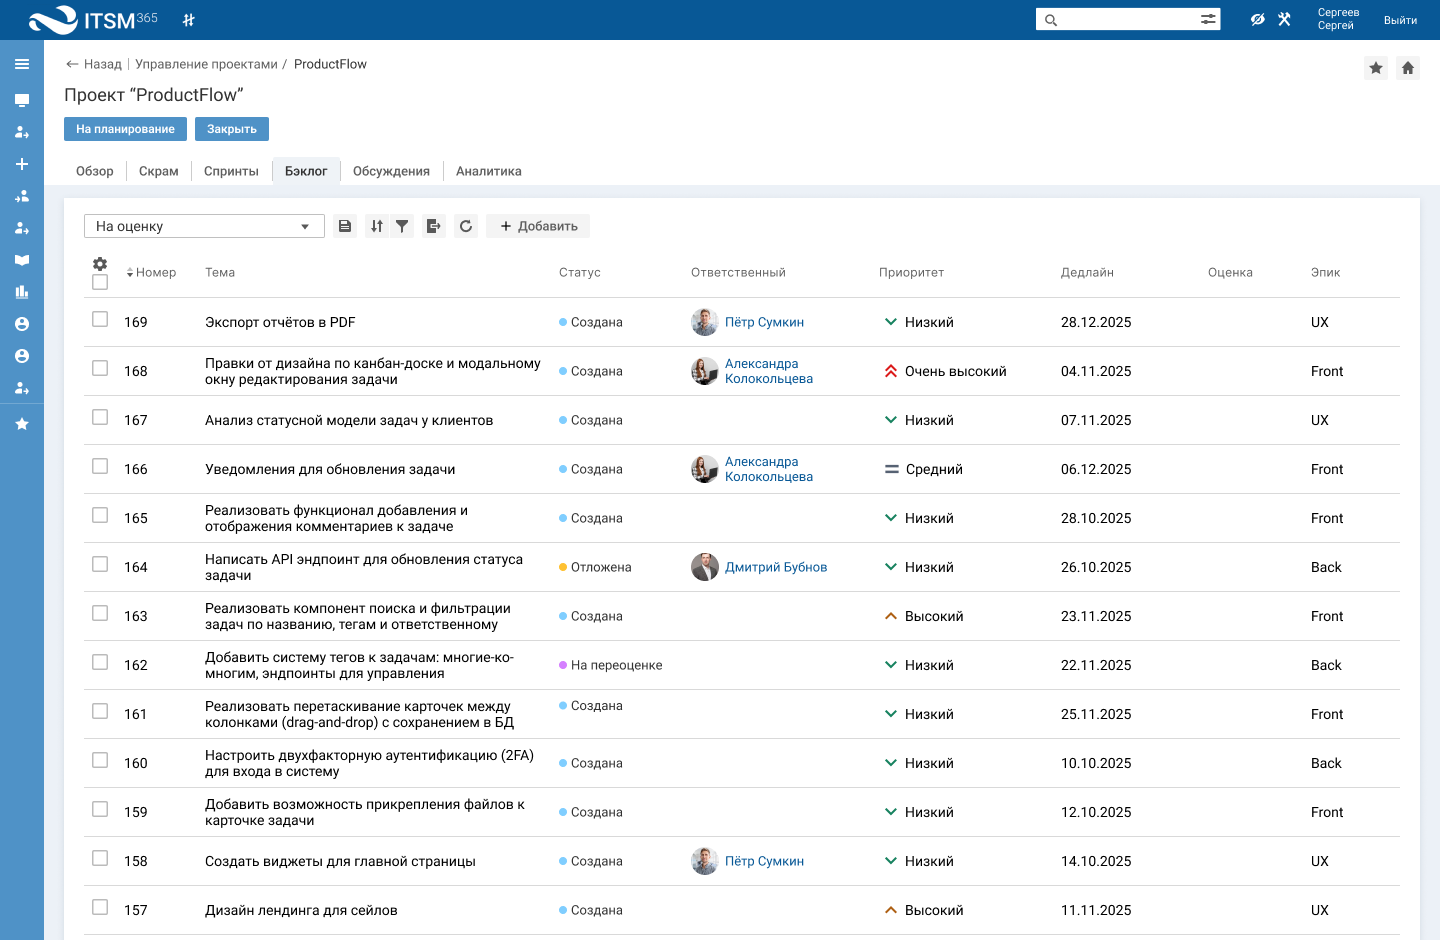Open Дмитрий Бубнов profile link

(776, 567)
